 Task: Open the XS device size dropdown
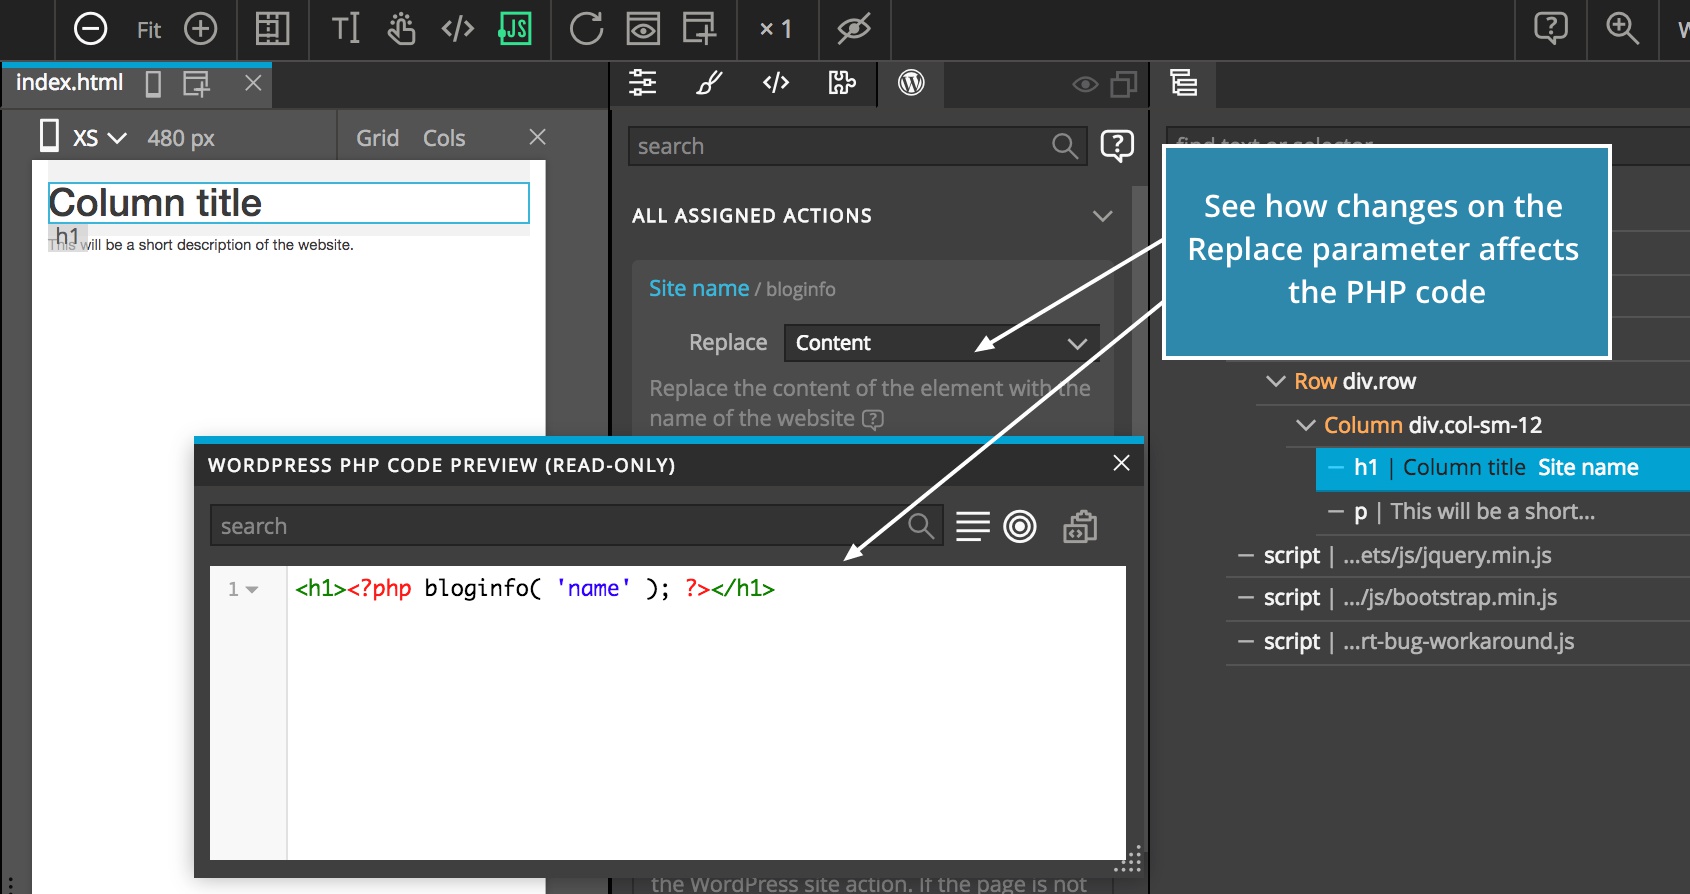pos(98,138)
